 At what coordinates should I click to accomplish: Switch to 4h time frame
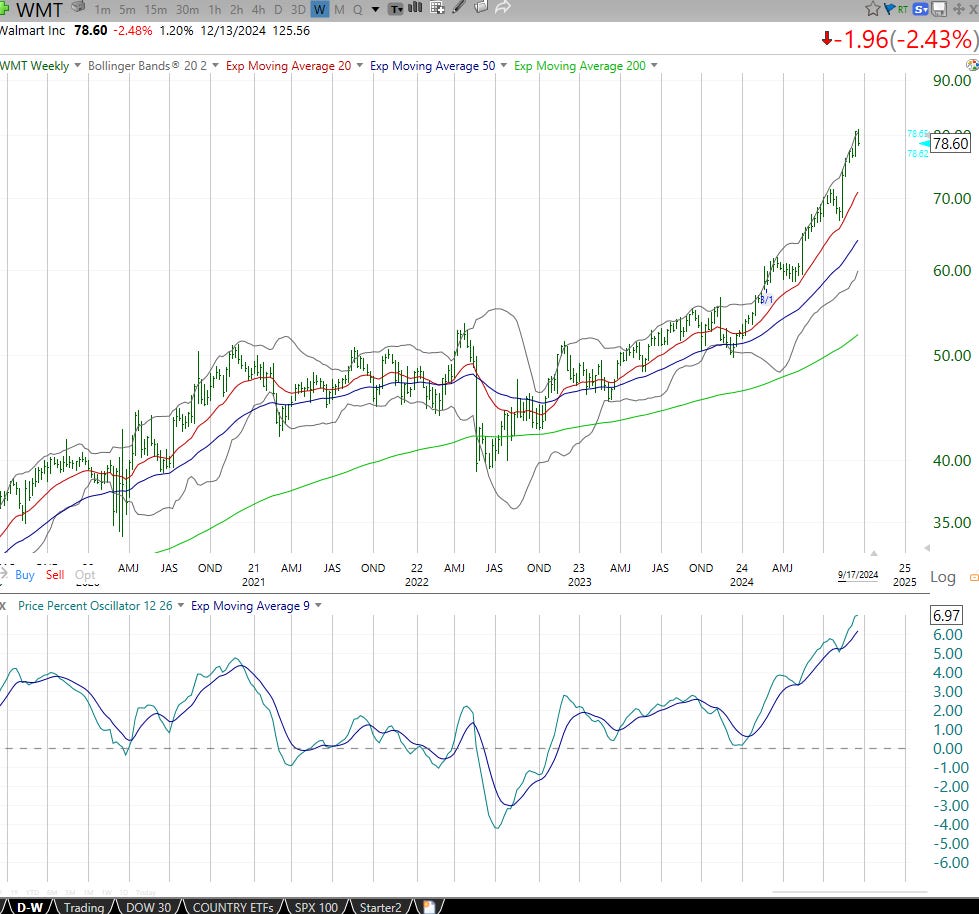[x=258, y=9]
